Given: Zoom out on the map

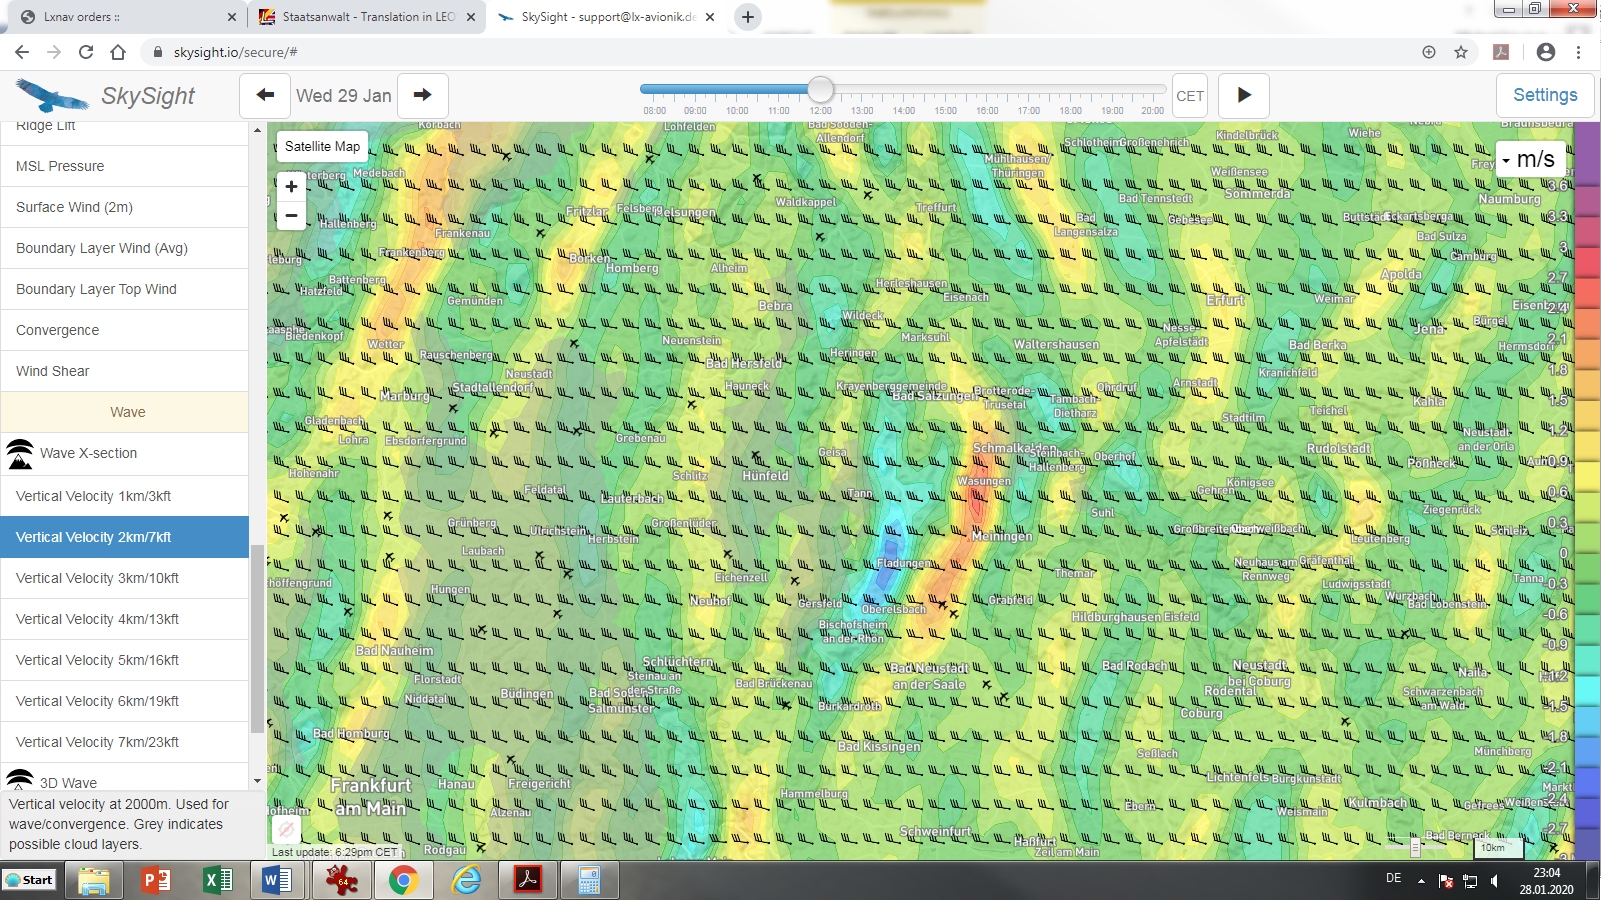Looking at the screenshot, I should click(291, 215).
